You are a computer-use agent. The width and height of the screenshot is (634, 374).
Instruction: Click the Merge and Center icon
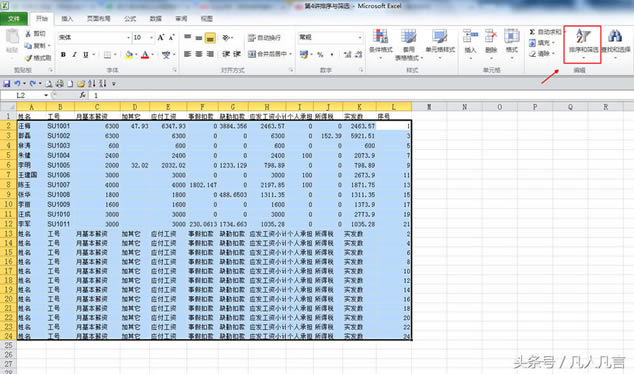pos(252,54)
